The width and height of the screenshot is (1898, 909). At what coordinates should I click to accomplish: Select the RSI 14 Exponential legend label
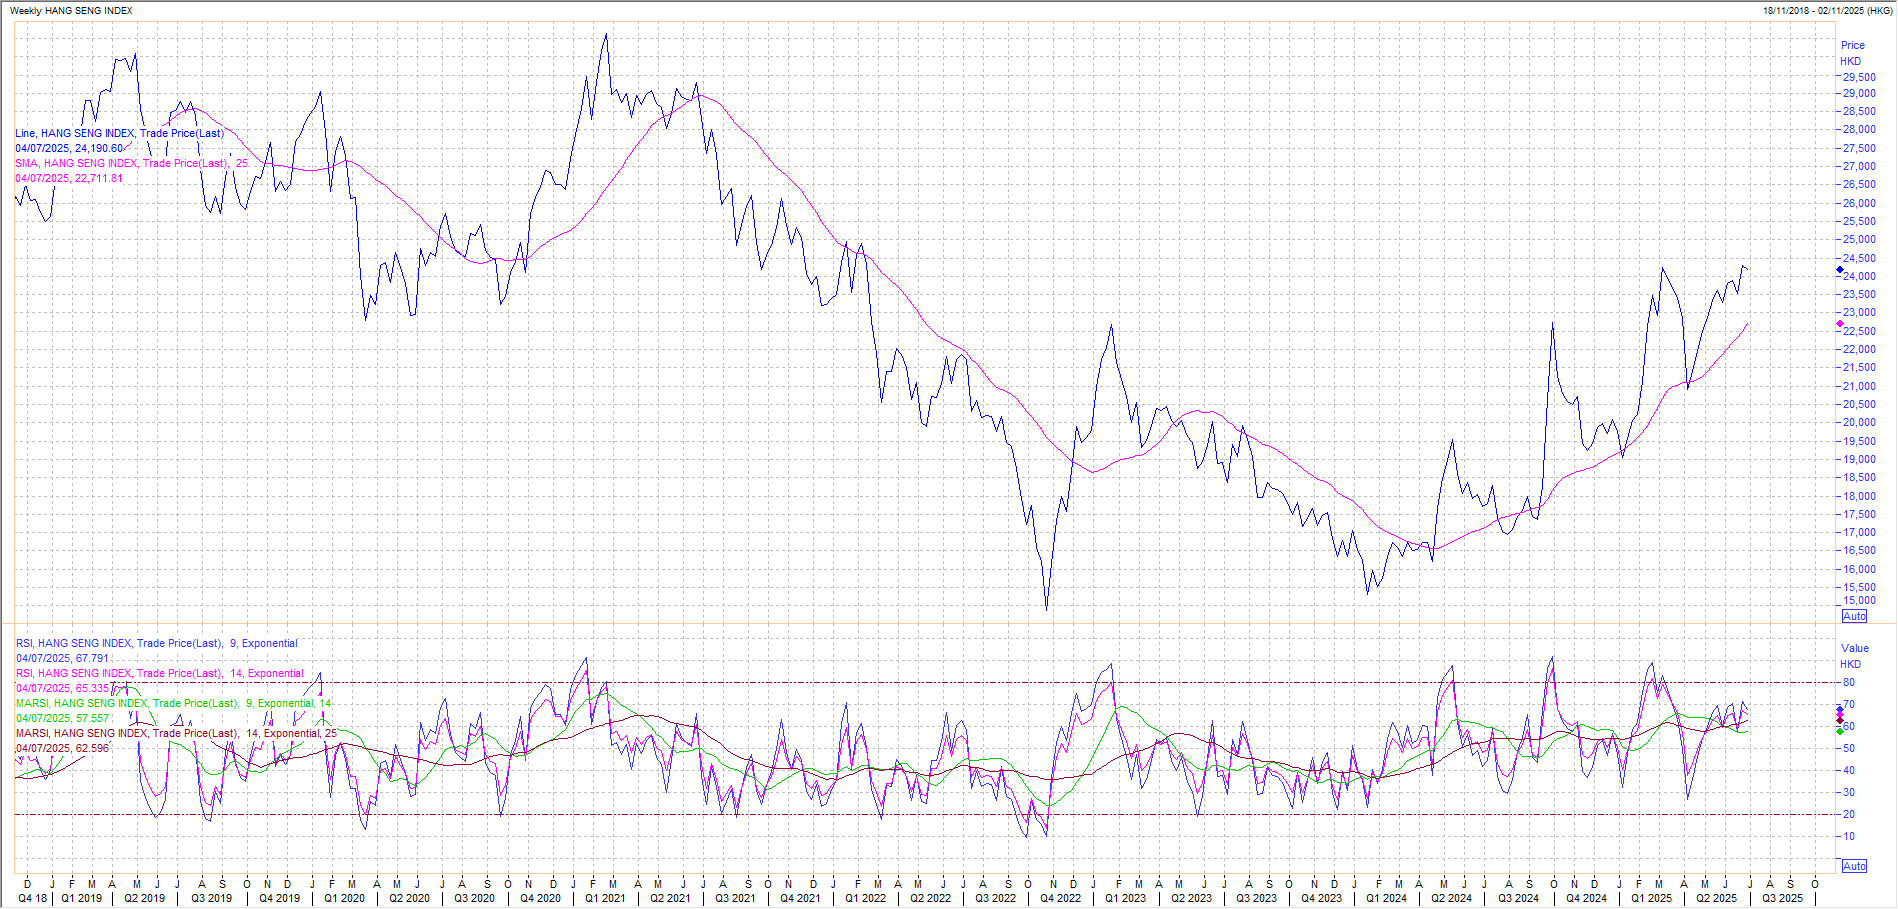pyautogui.click(x=159, y=673)
